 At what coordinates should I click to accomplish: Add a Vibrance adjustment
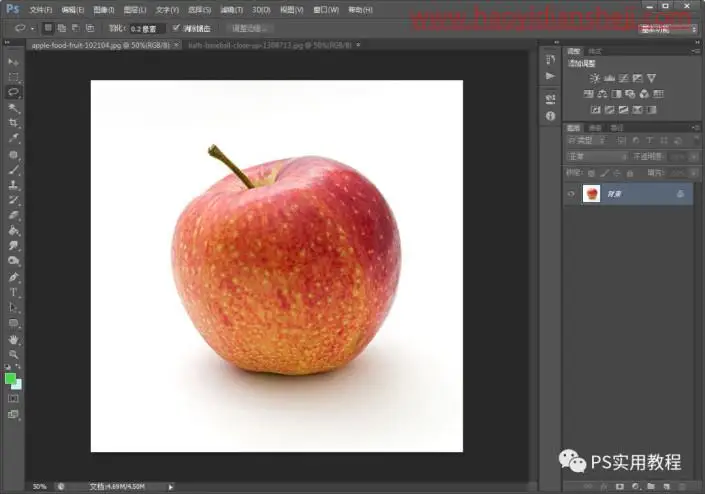pyautogui.click(x=651, y=78)
